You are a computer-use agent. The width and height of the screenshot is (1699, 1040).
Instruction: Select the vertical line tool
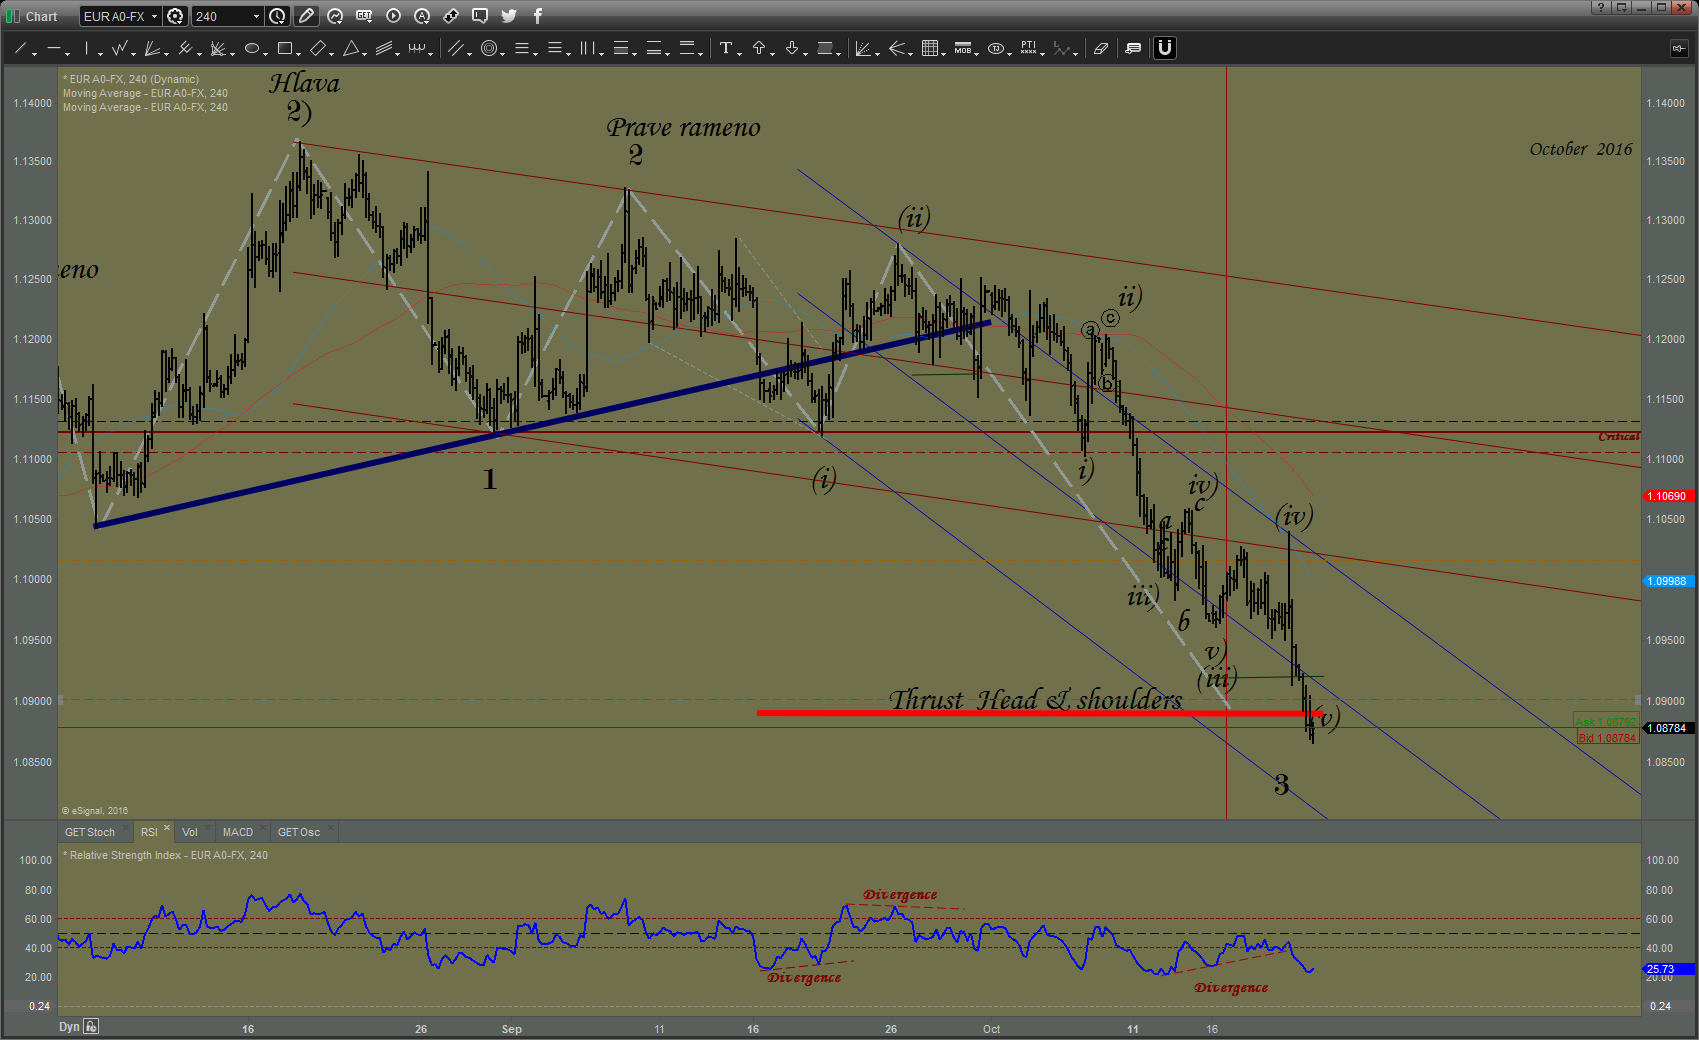pyautogui.click(x=87, y=48)
